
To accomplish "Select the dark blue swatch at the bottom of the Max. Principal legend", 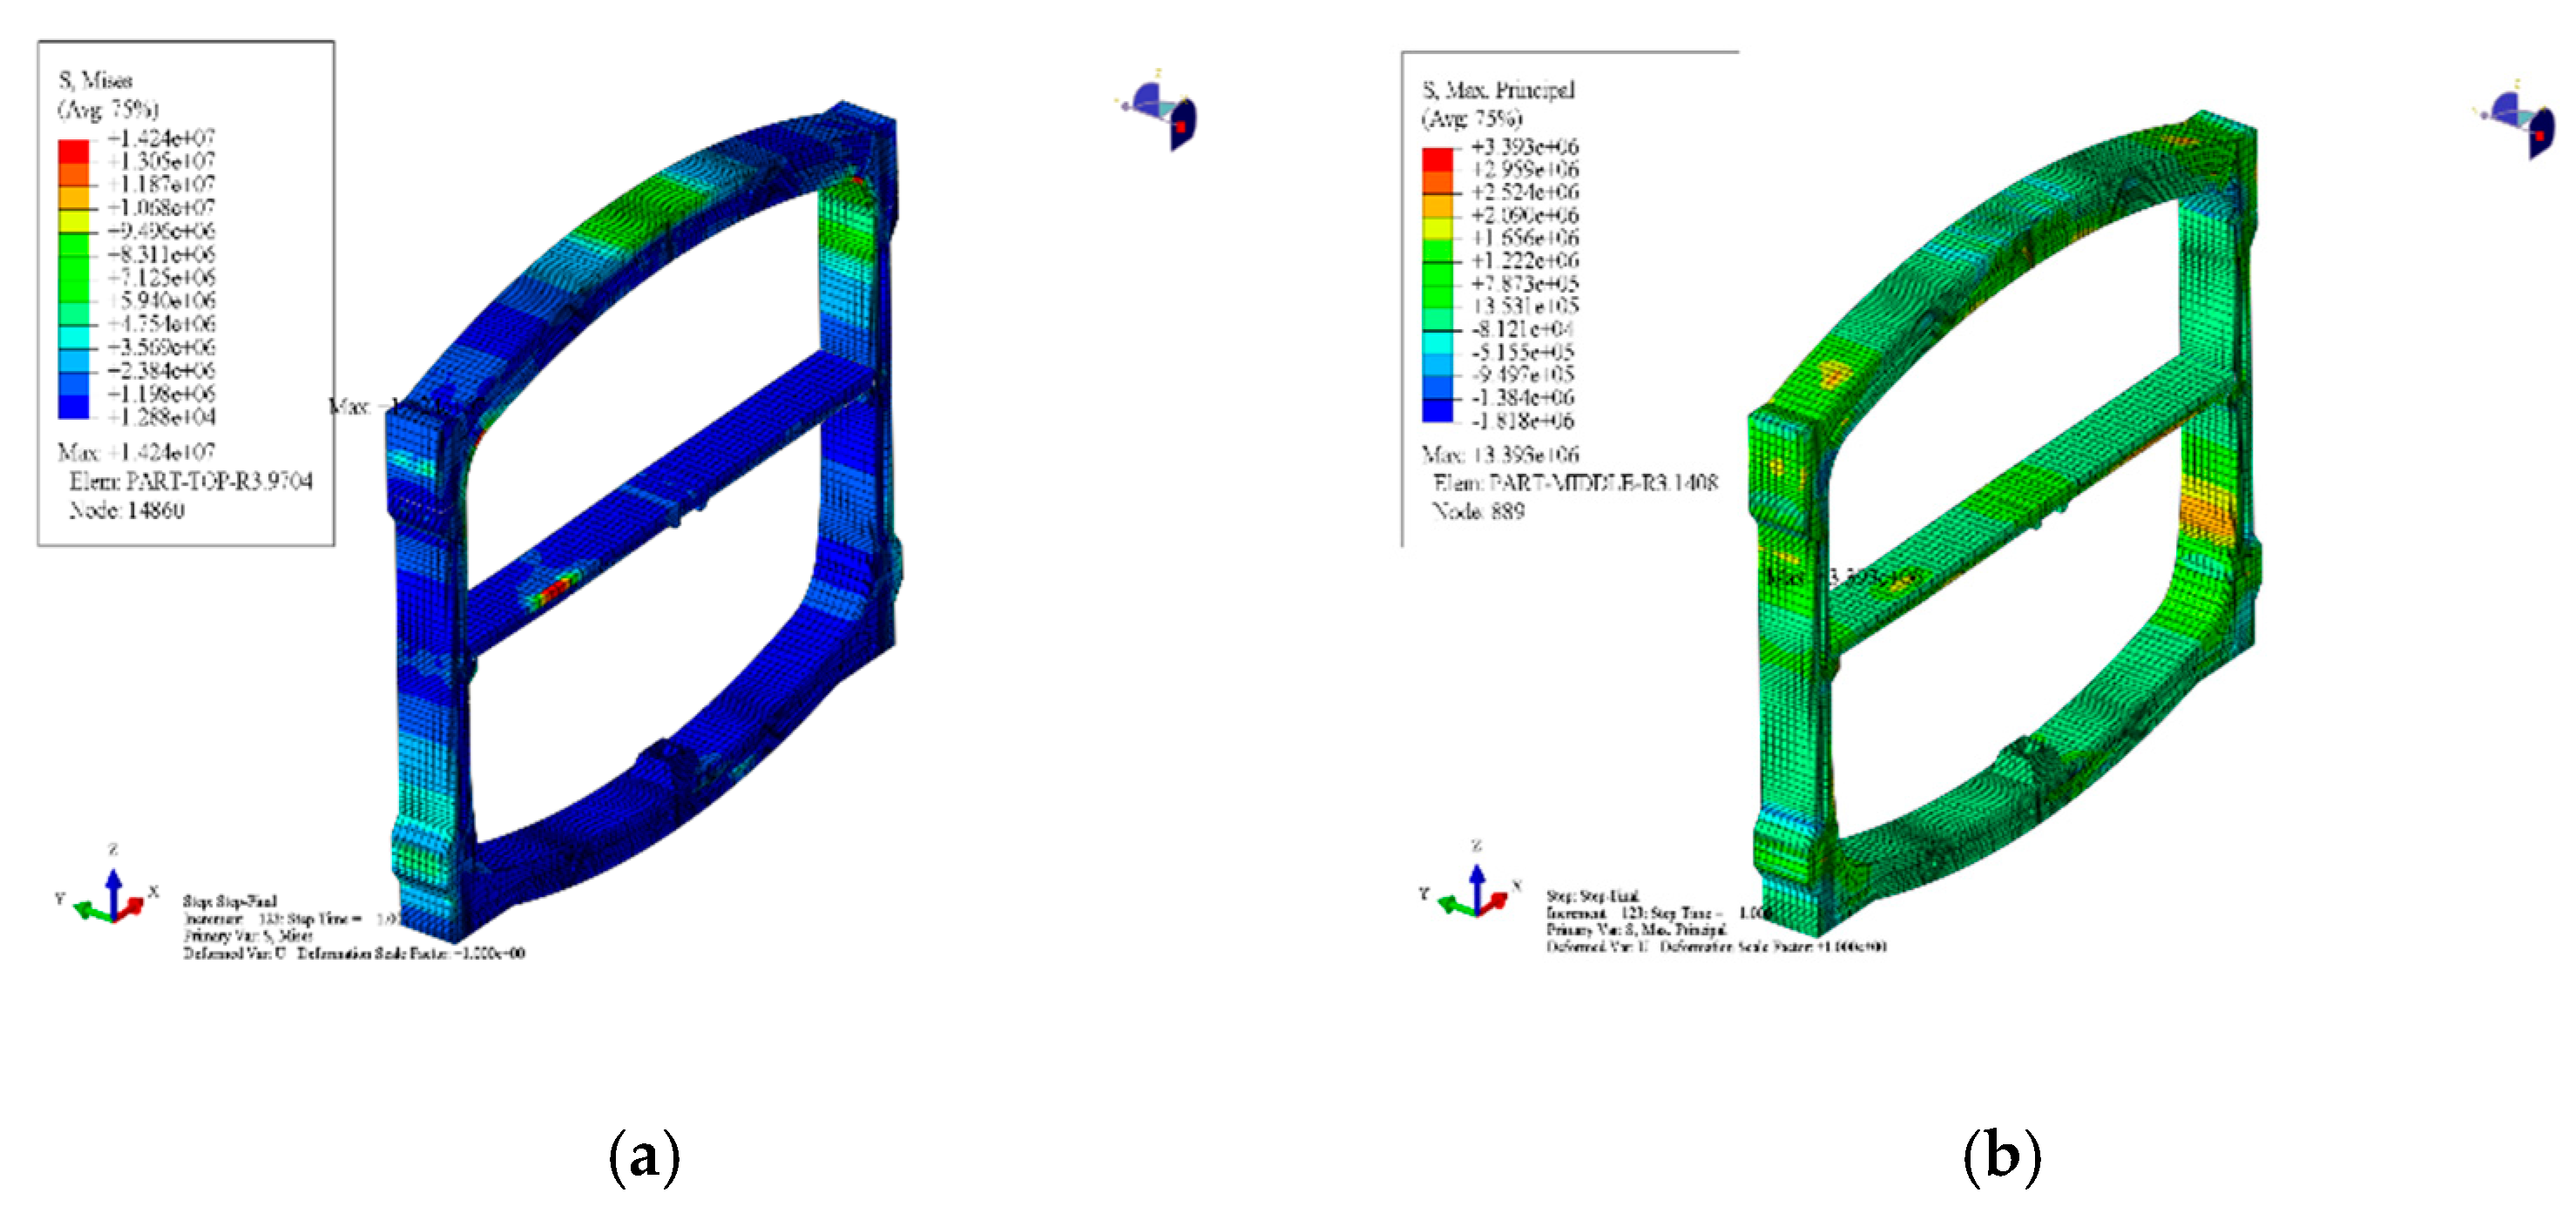I will click(1437, 410).
